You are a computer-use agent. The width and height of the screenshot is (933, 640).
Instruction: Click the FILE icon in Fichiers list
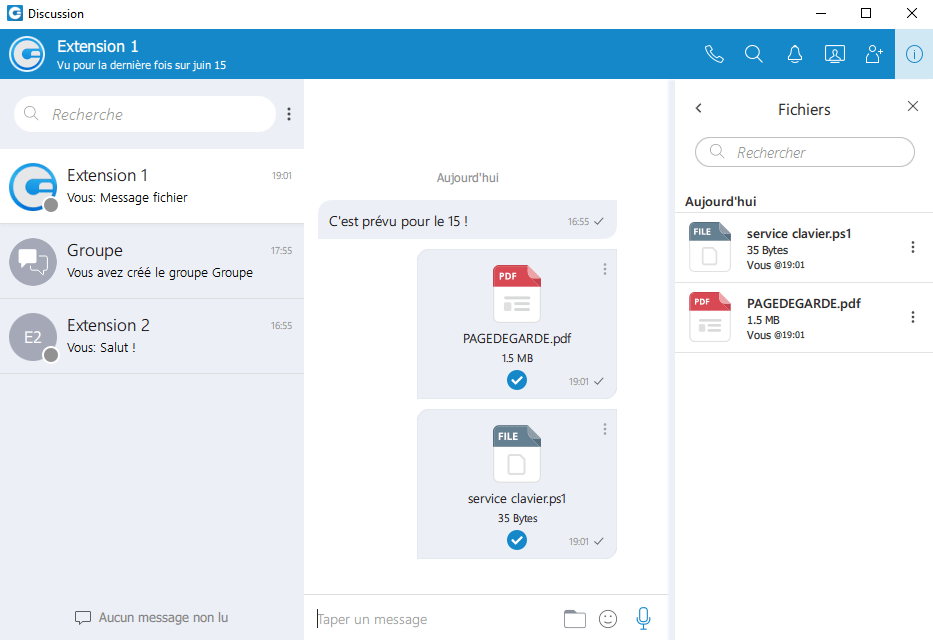[710, 247]
